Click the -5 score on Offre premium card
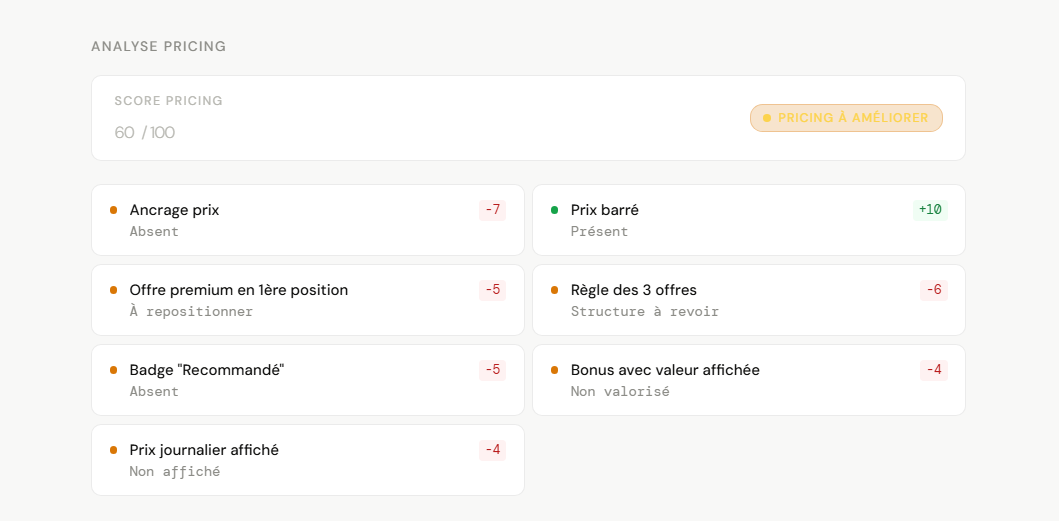The width and height of the screenshot is (1059, 521). (492, 290)
